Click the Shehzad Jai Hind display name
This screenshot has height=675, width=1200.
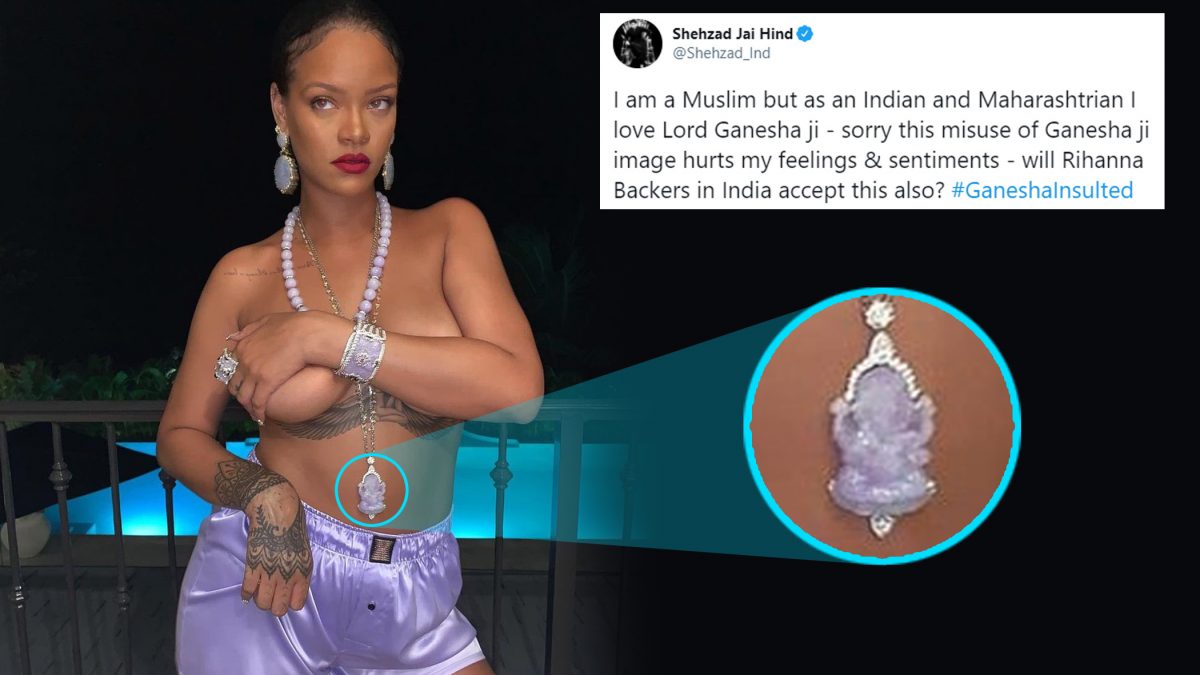(x=732, y=34)
